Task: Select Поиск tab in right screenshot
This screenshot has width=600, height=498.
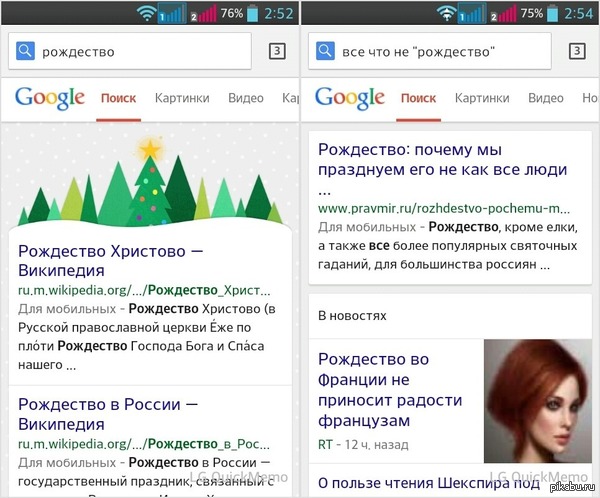Action: tap(419, 98)
